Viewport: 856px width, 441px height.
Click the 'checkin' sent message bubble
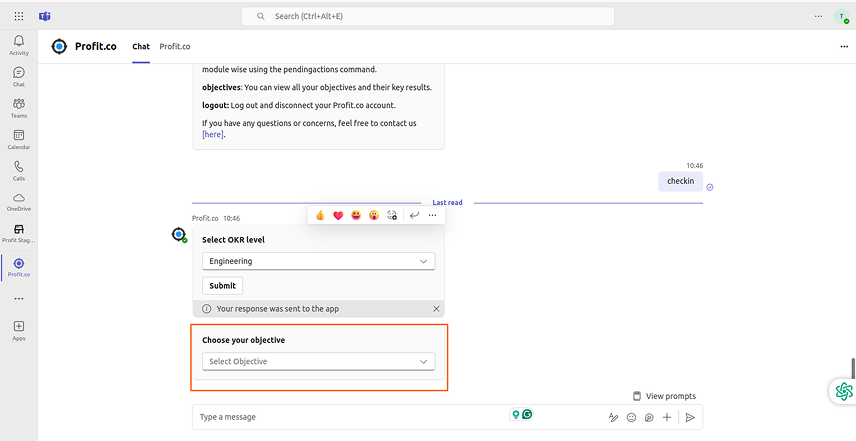click(x=681, y=181)
